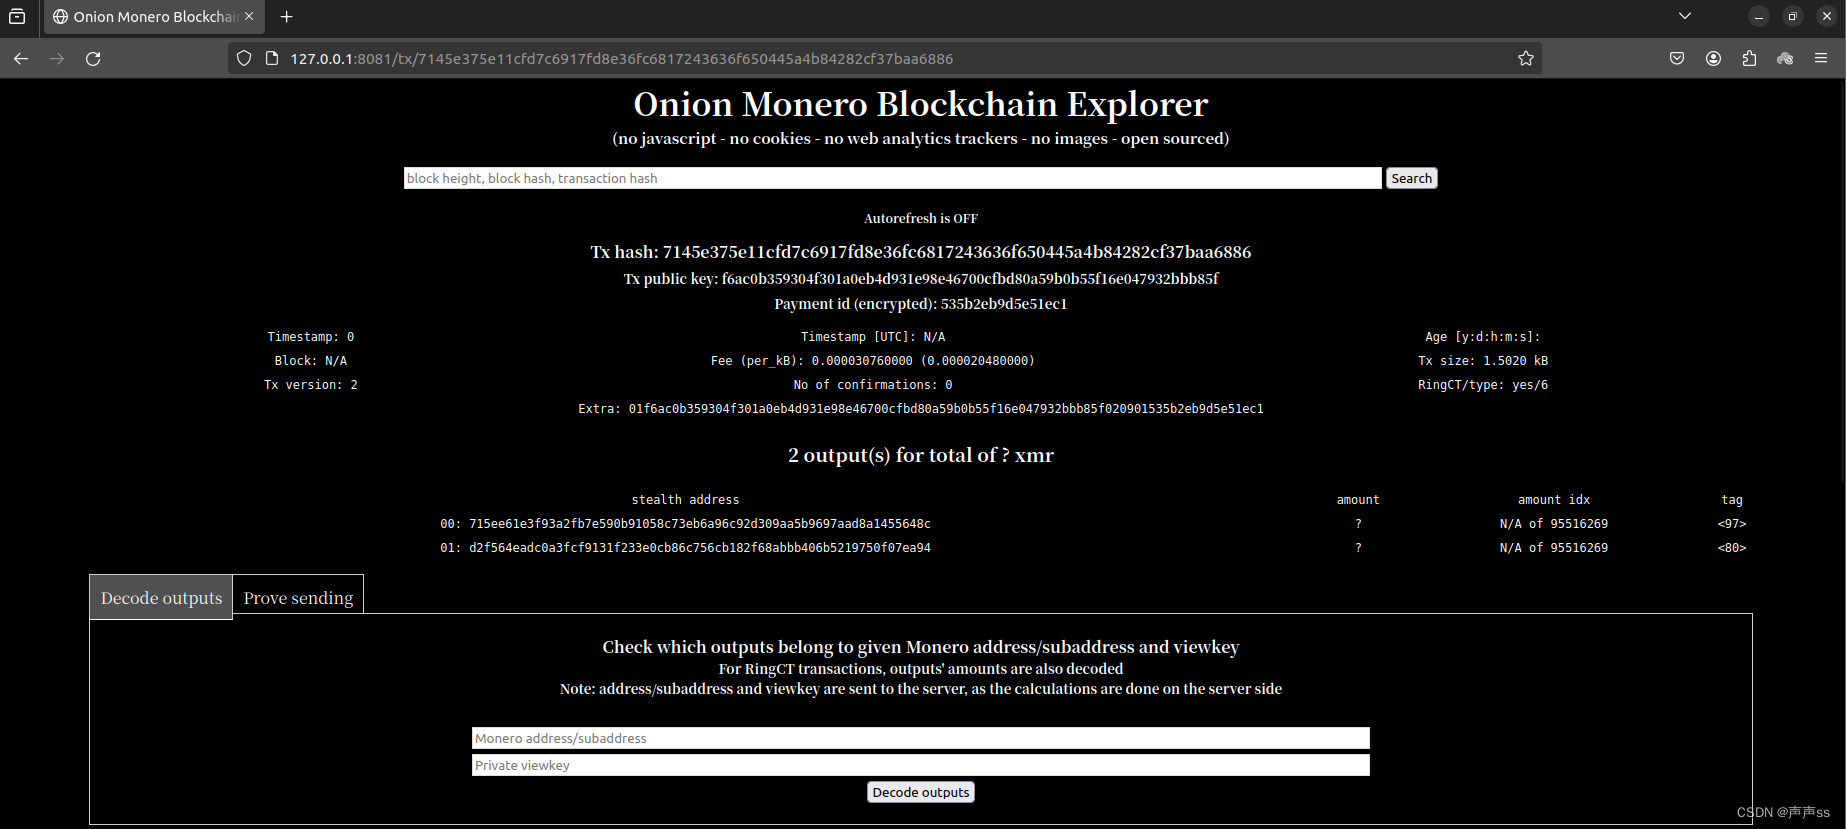
Task: Click the RingCT/type: yes/6 text
Action: pos(1483,385)
